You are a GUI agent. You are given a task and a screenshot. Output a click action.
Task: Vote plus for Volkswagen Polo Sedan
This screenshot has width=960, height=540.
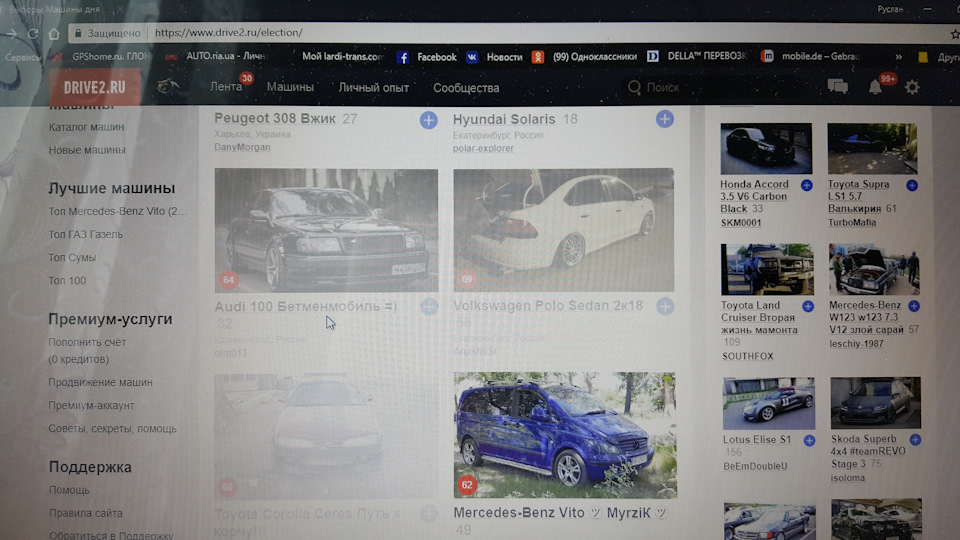pyautogui.click(x=665, y=306)
